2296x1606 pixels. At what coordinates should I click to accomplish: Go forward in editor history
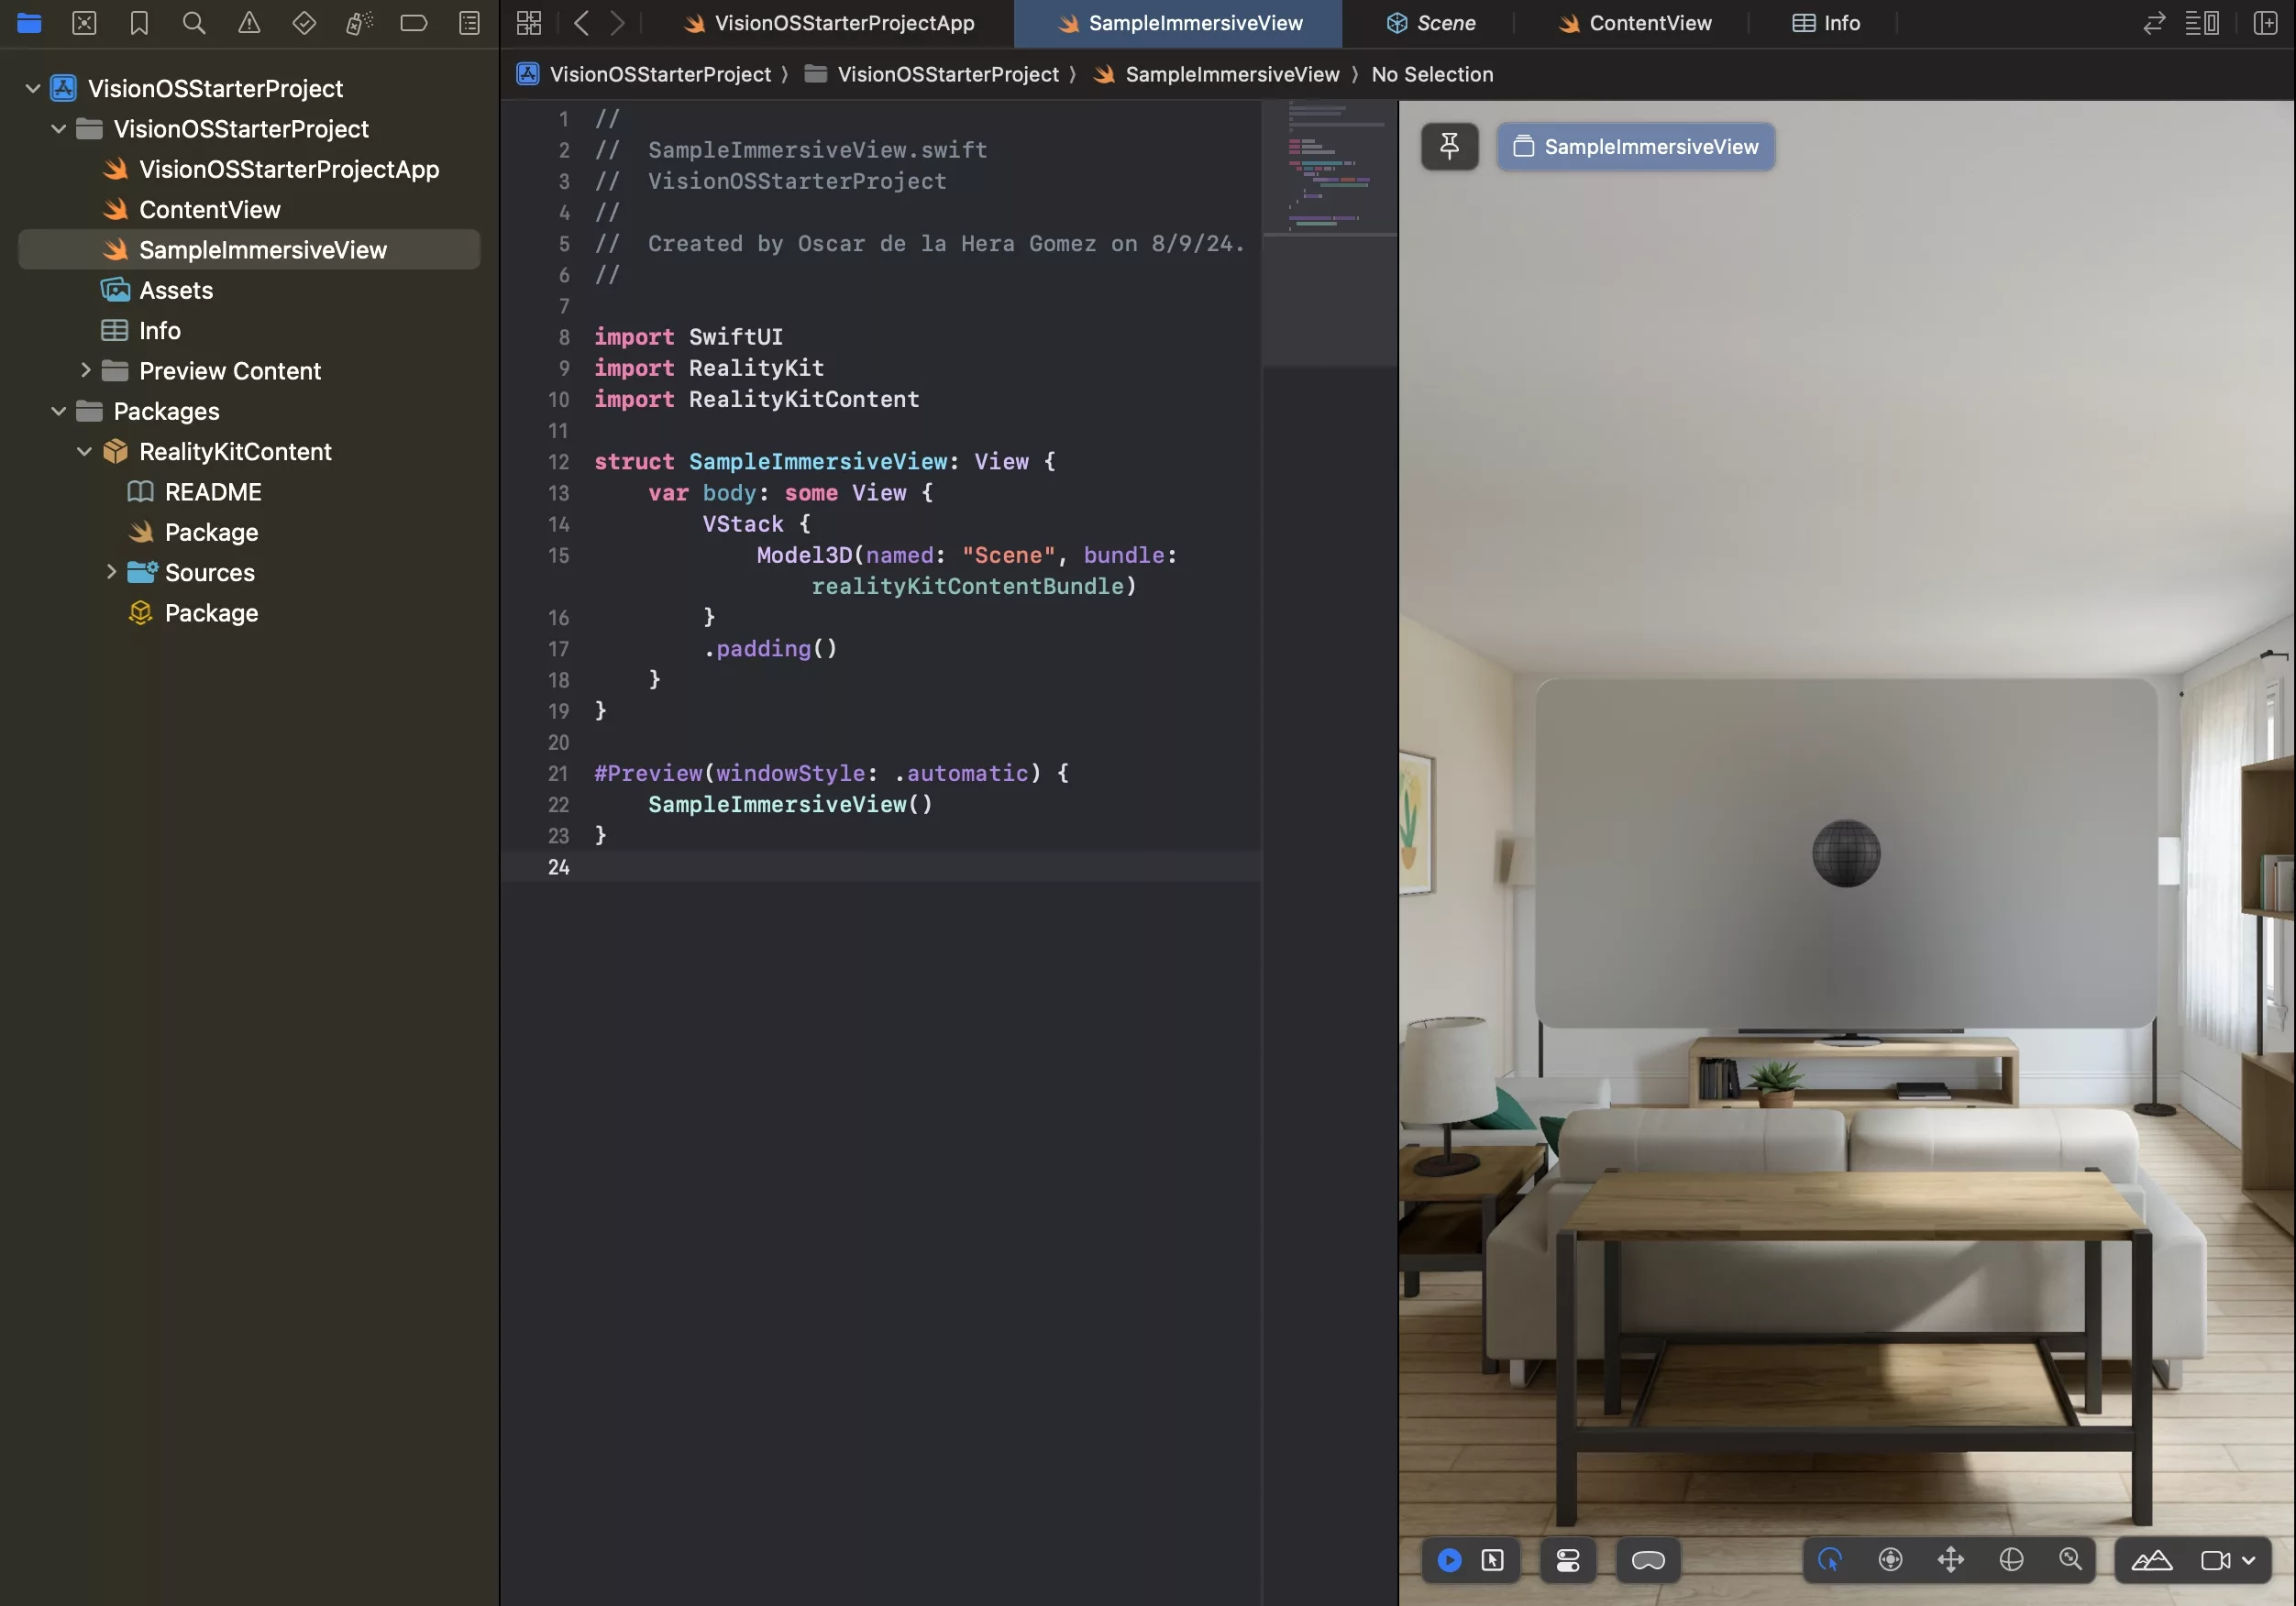617,23
